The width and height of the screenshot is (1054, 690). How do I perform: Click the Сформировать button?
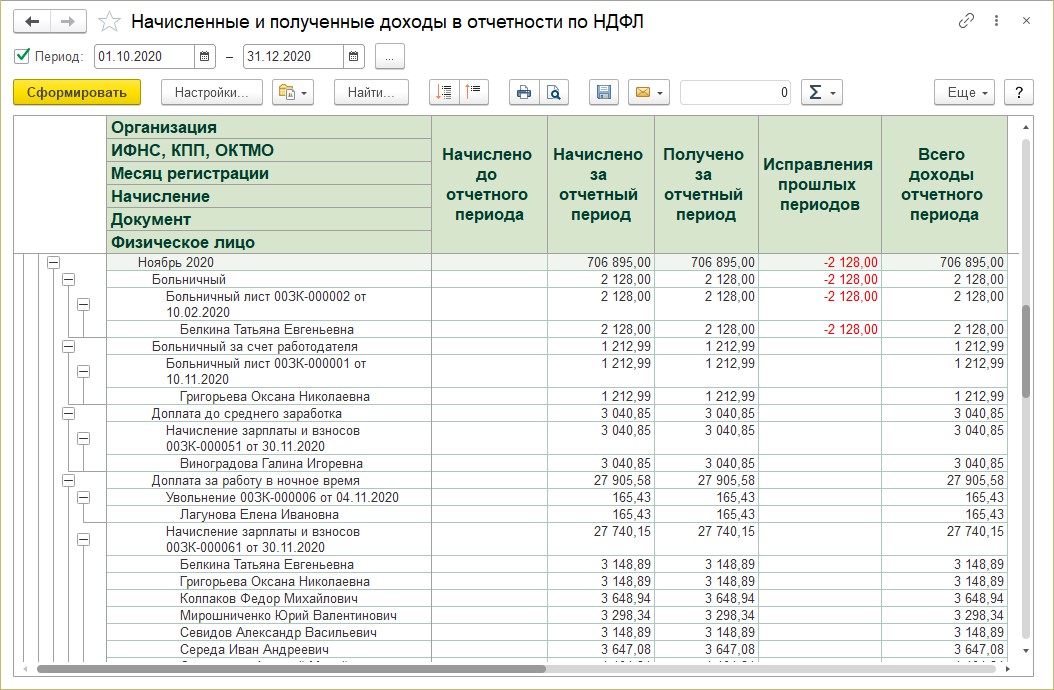[77, 92]
